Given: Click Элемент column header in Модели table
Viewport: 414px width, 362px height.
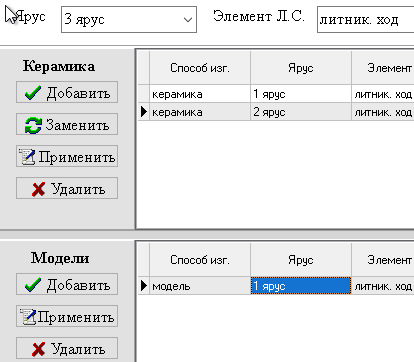Looking at the screenshot, I should click(383, 260).
